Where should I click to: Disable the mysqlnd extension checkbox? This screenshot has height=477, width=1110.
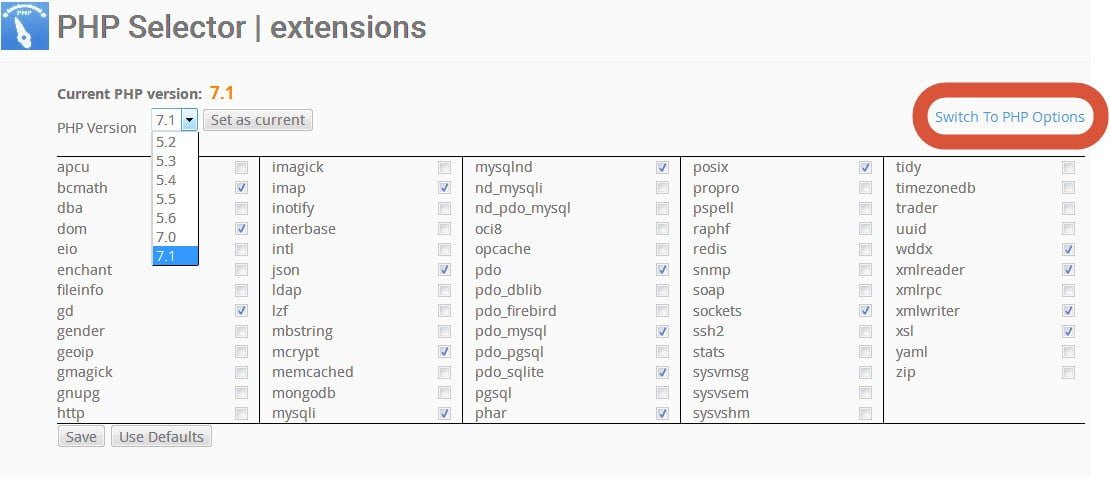(x=663, y=168)
